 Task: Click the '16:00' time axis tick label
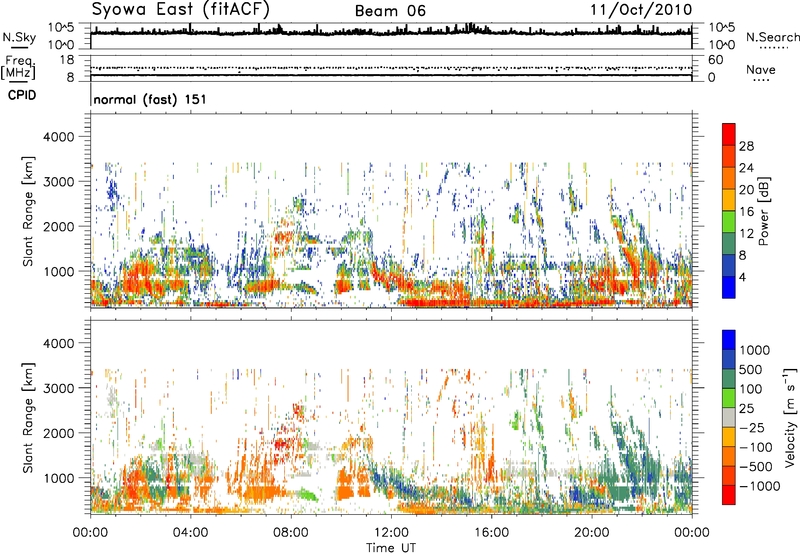491,533
